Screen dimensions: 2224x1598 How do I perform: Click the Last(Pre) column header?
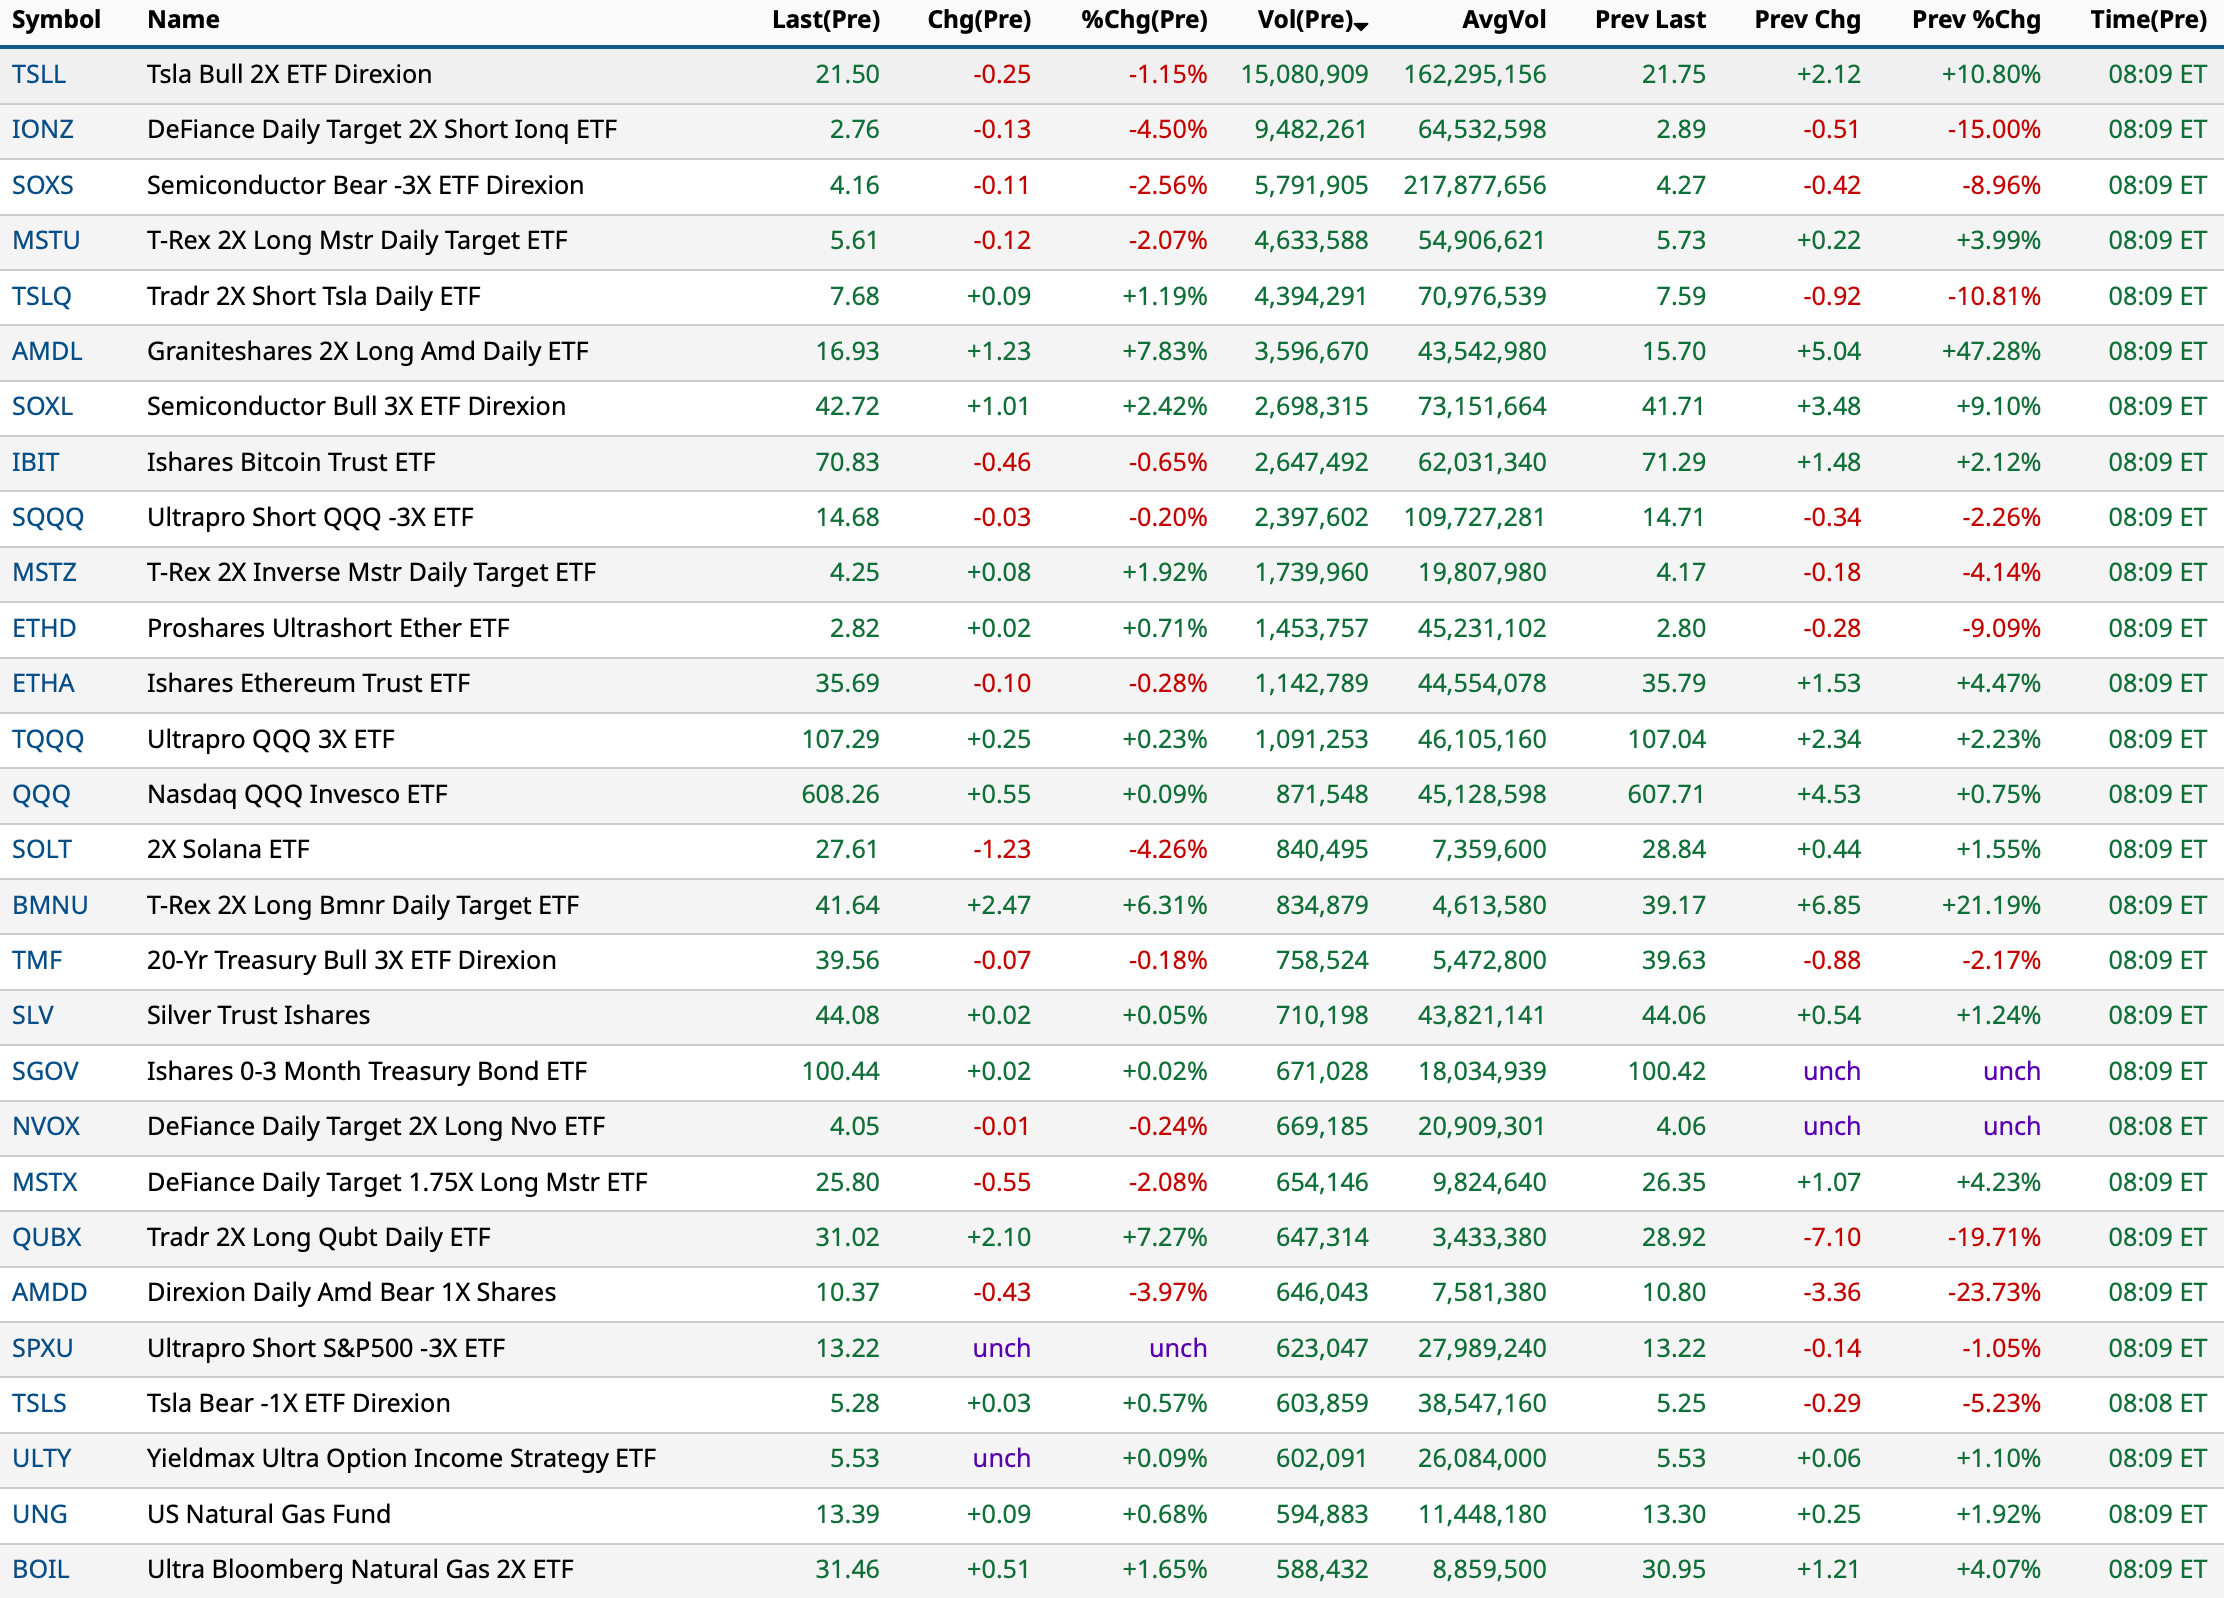coord(825,20)
